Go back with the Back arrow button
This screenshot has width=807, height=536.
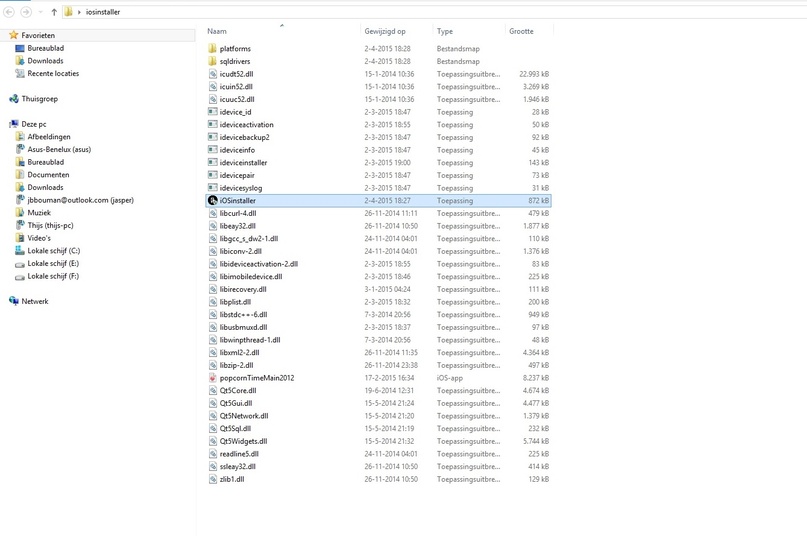pyautogui.click(x=9, y=11)
